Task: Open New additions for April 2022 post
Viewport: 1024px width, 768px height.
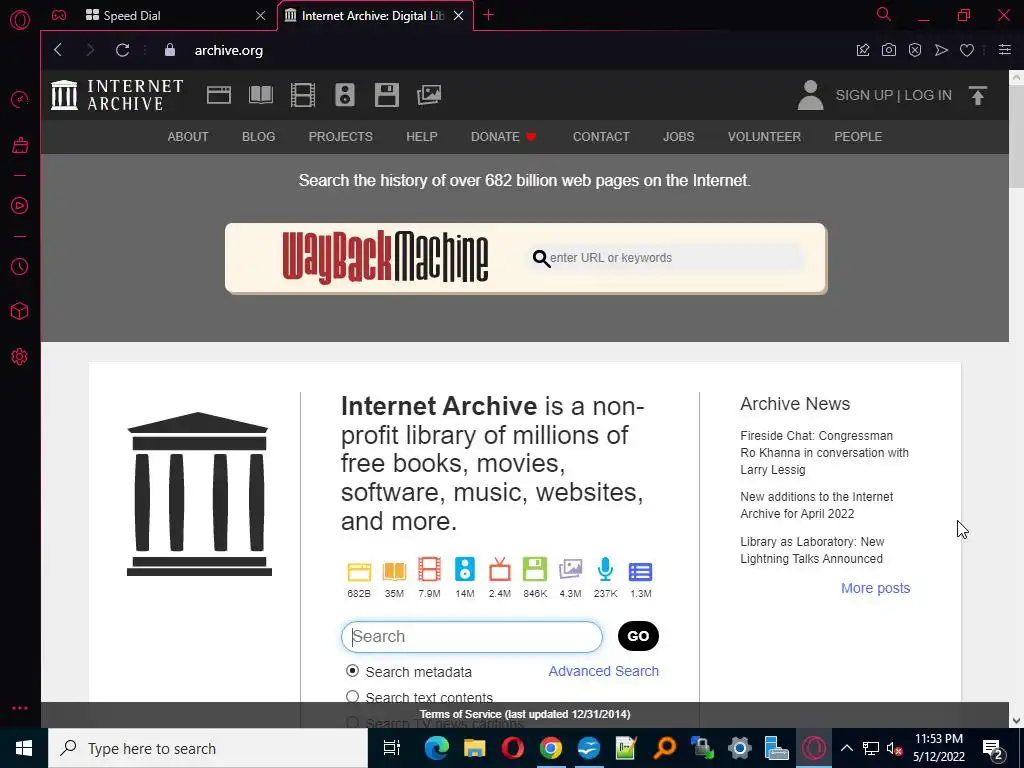Action: pos(816,505)
